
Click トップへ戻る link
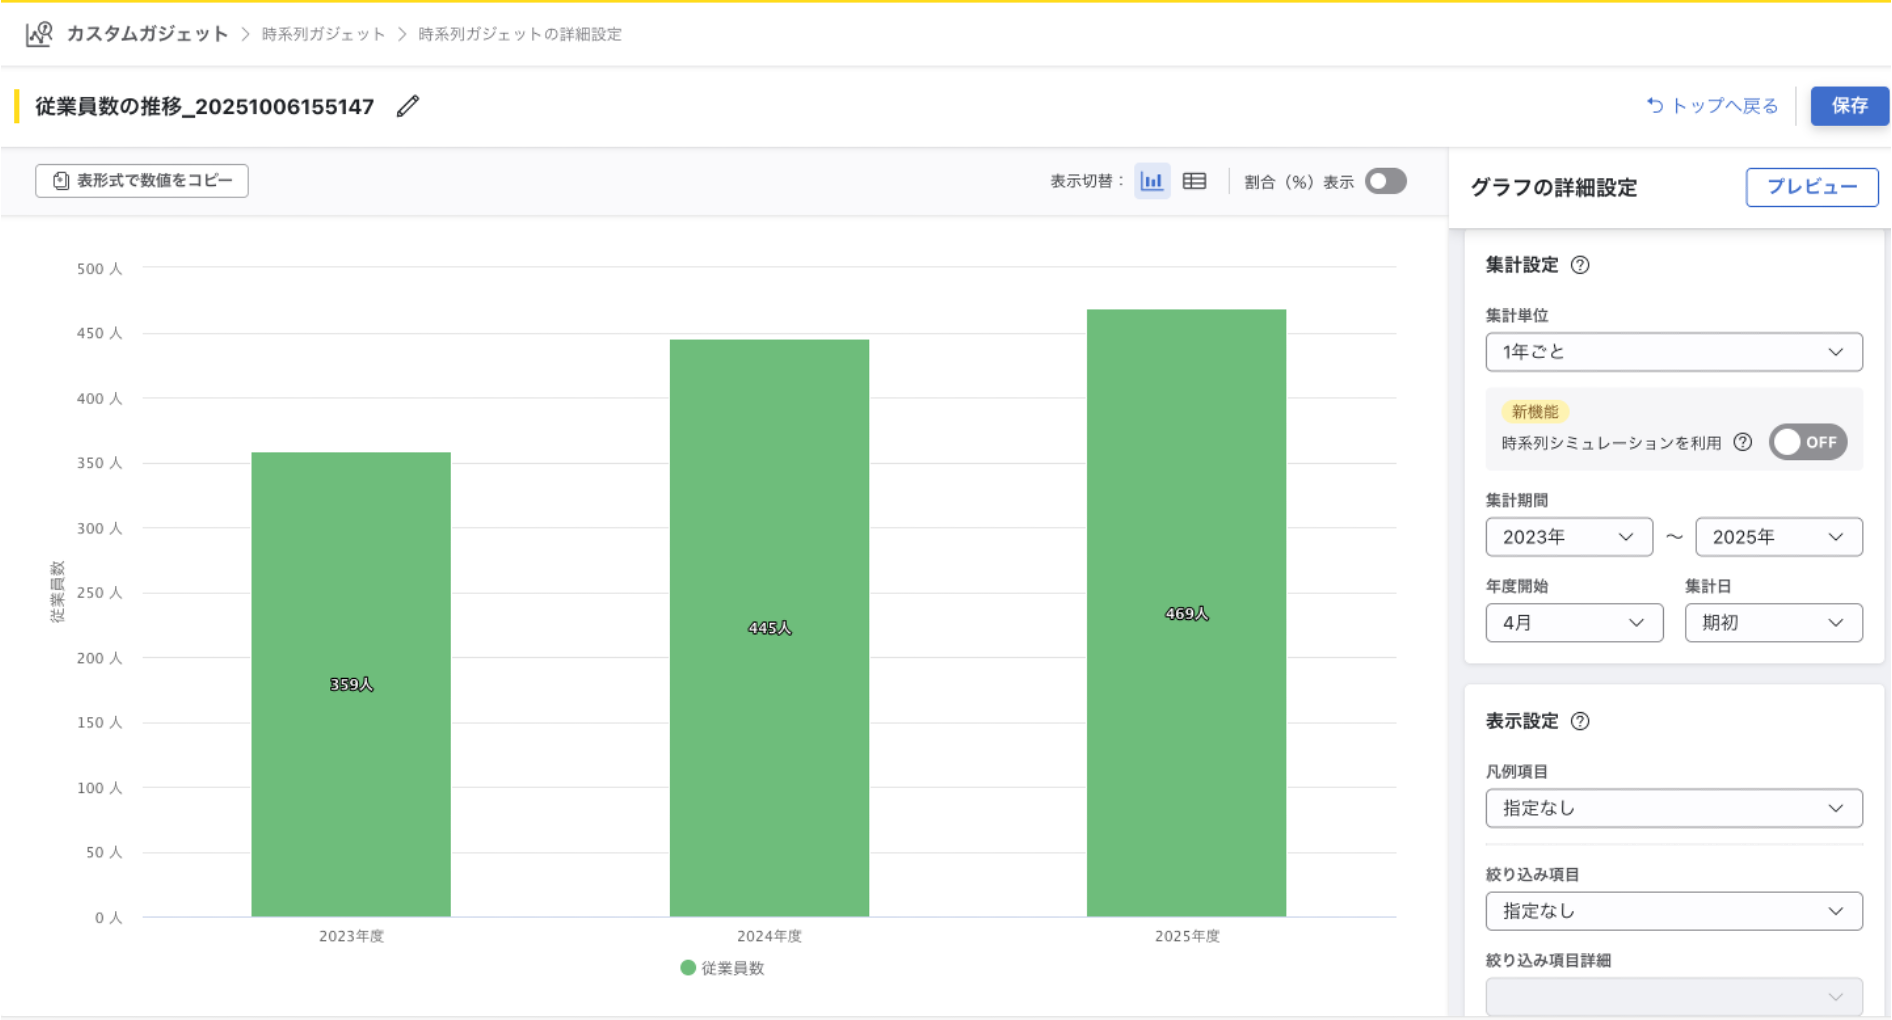tap(1713, 106)
